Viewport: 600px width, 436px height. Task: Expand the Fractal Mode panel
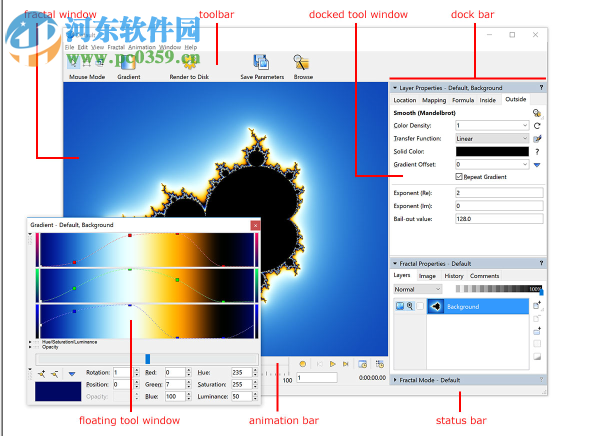pyautogui.click(x=395, y=380)
